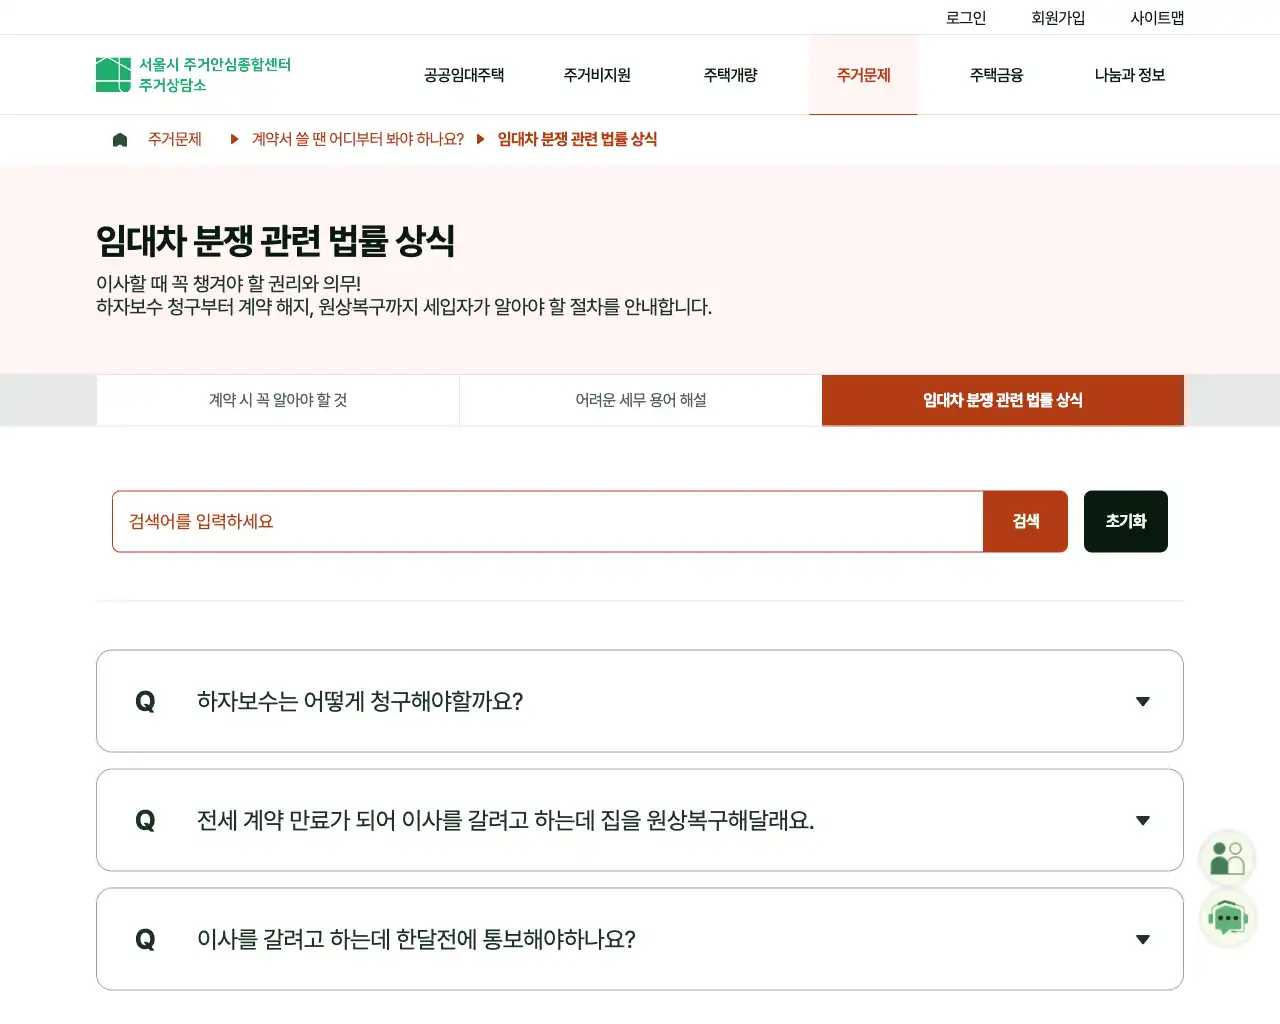Open the 주택금융 menu
Screen dimensions: 1280x1024
tap(996, 75)
